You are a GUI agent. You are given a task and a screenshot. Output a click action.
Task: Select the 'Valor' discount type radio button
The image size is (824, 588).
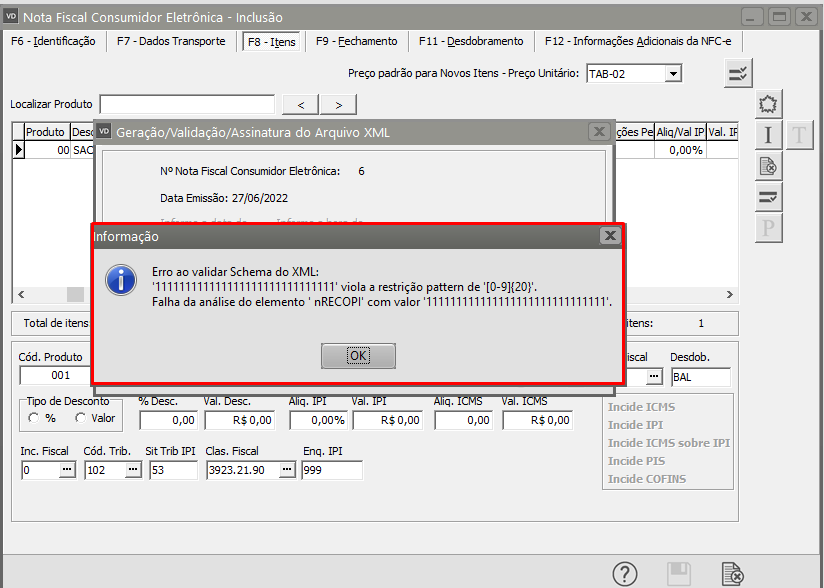pos(80,419)
